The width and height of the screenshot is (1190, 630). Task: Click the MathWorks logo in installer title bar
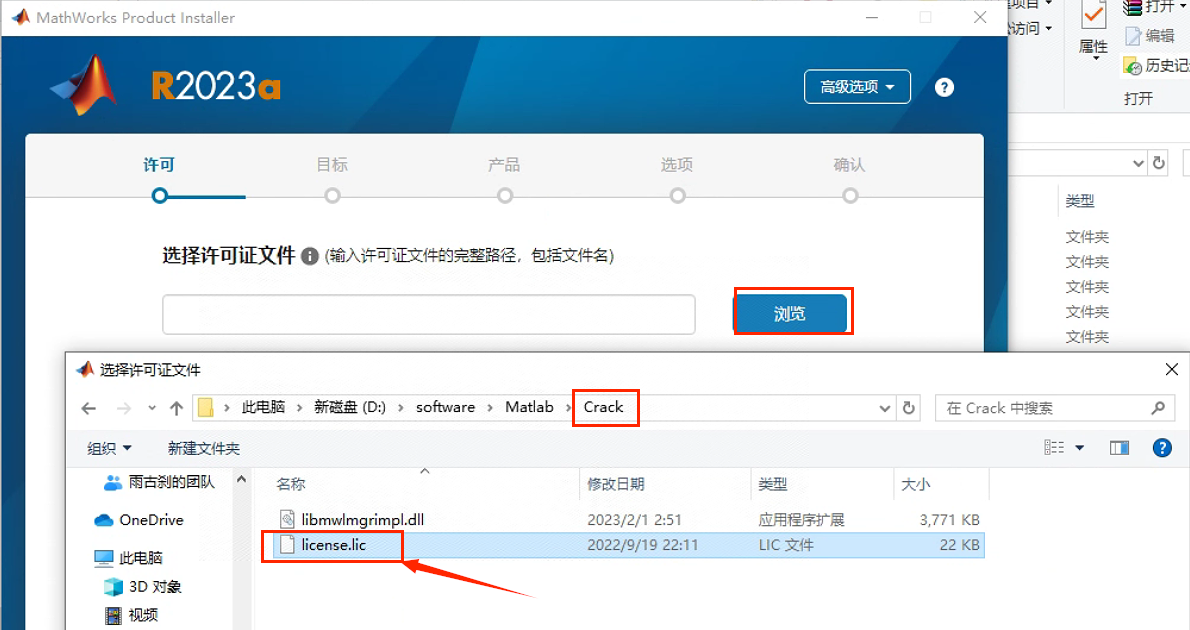(x=20, y=17)
